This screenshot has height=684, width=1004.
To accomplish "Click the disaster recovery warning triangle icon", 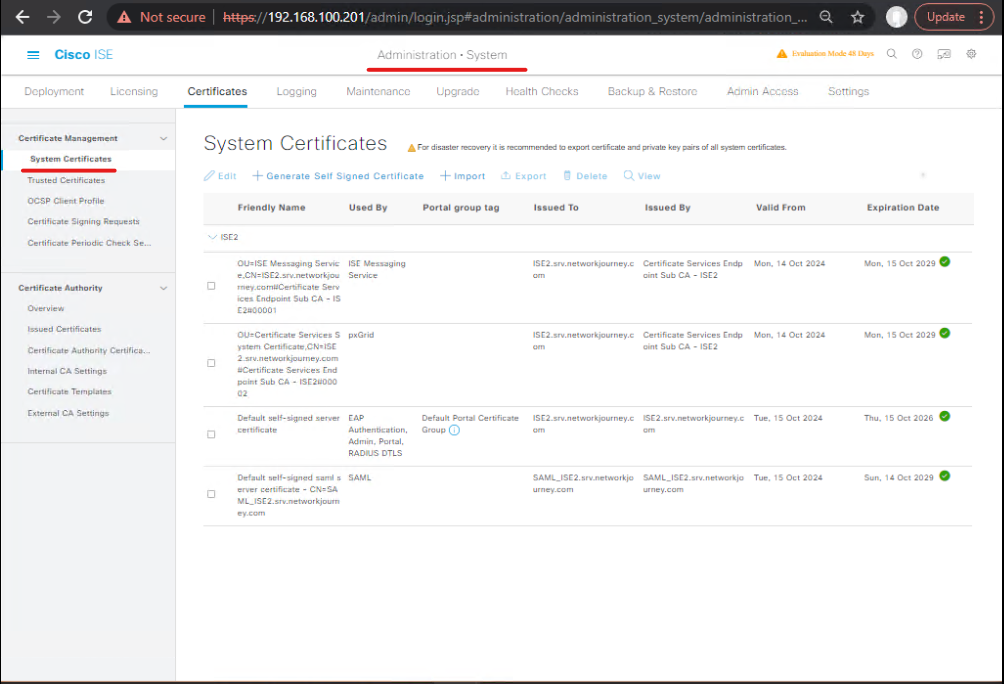I will coord(412,148).
